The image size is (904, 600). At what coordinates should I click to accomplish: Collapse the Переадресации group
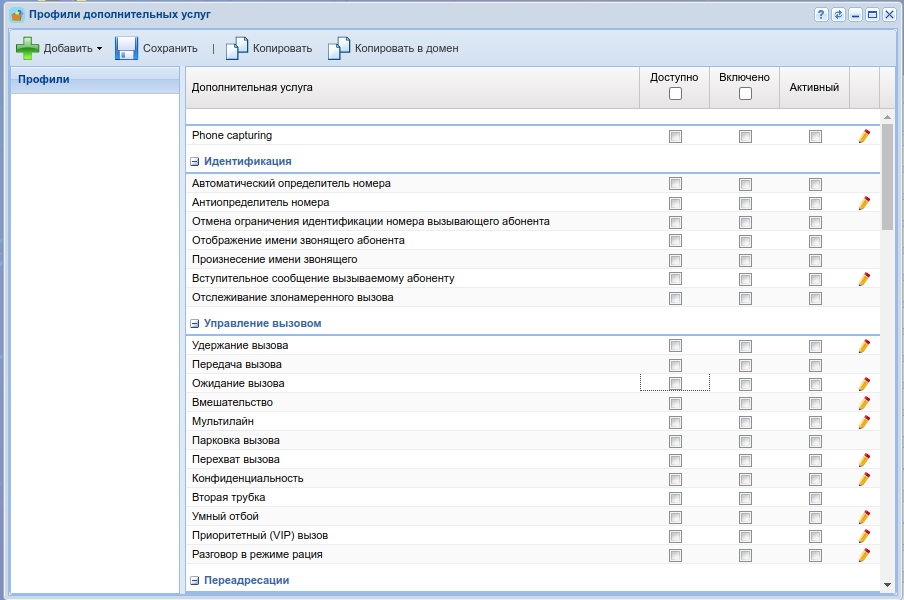[195, 580]
